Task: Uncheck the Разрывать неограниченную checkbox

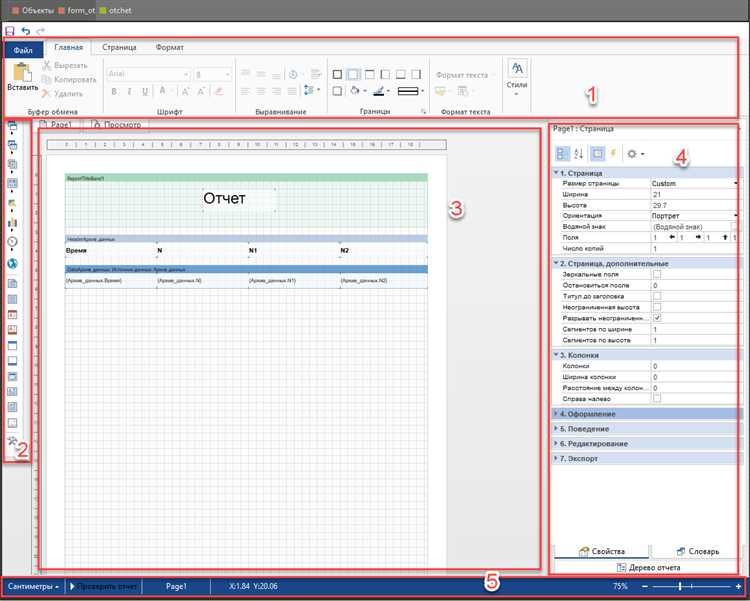Action: 656,317
